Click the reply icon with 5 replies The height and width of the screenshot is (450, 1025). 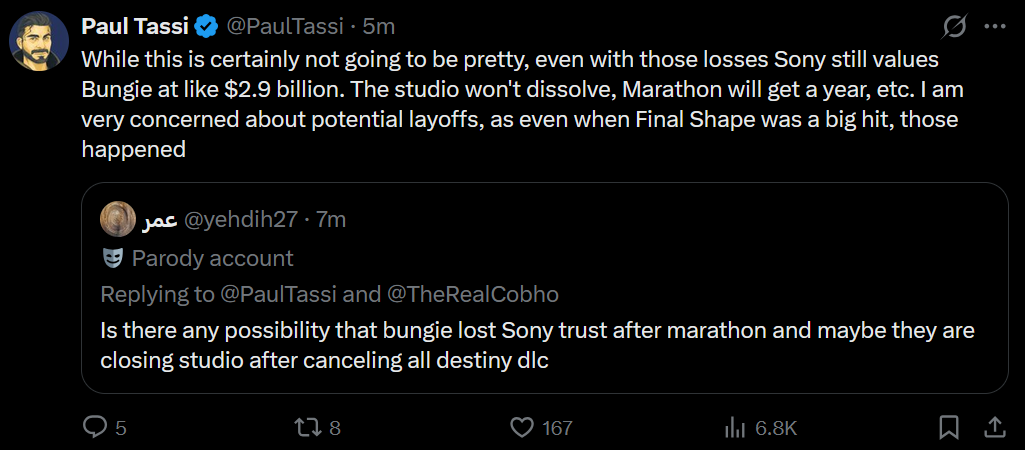click(105, 428)
